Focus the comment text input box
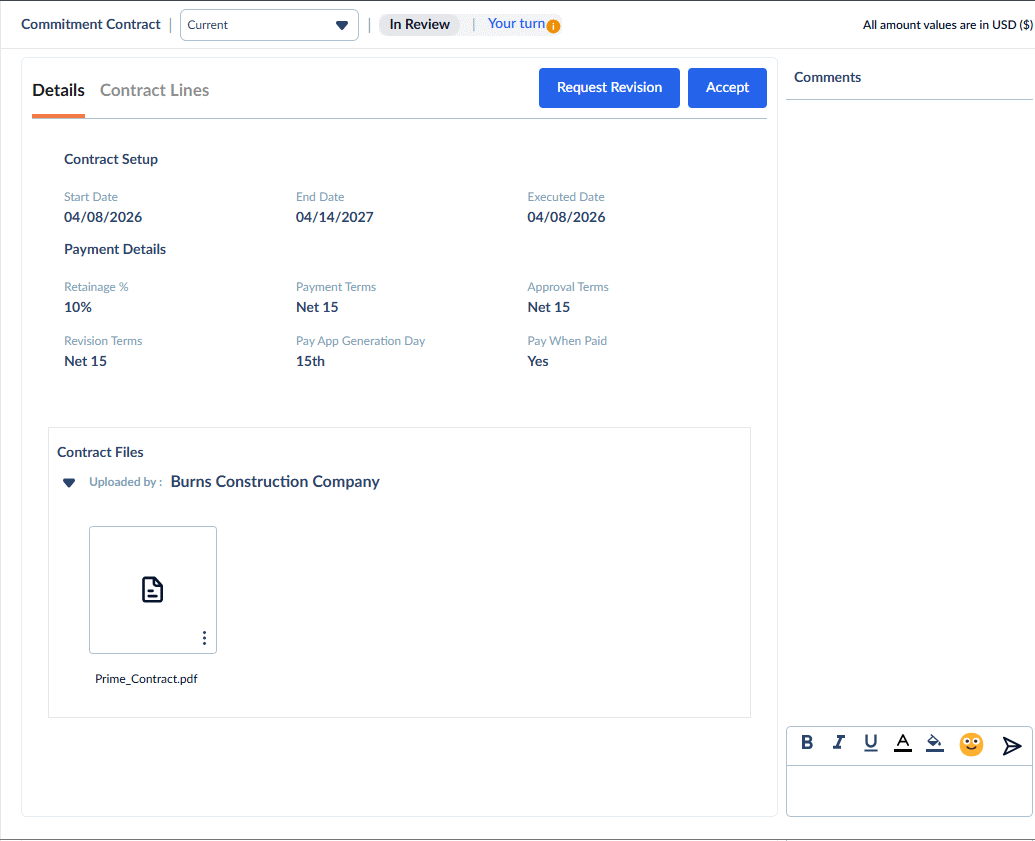 click(x=909, y=791)
